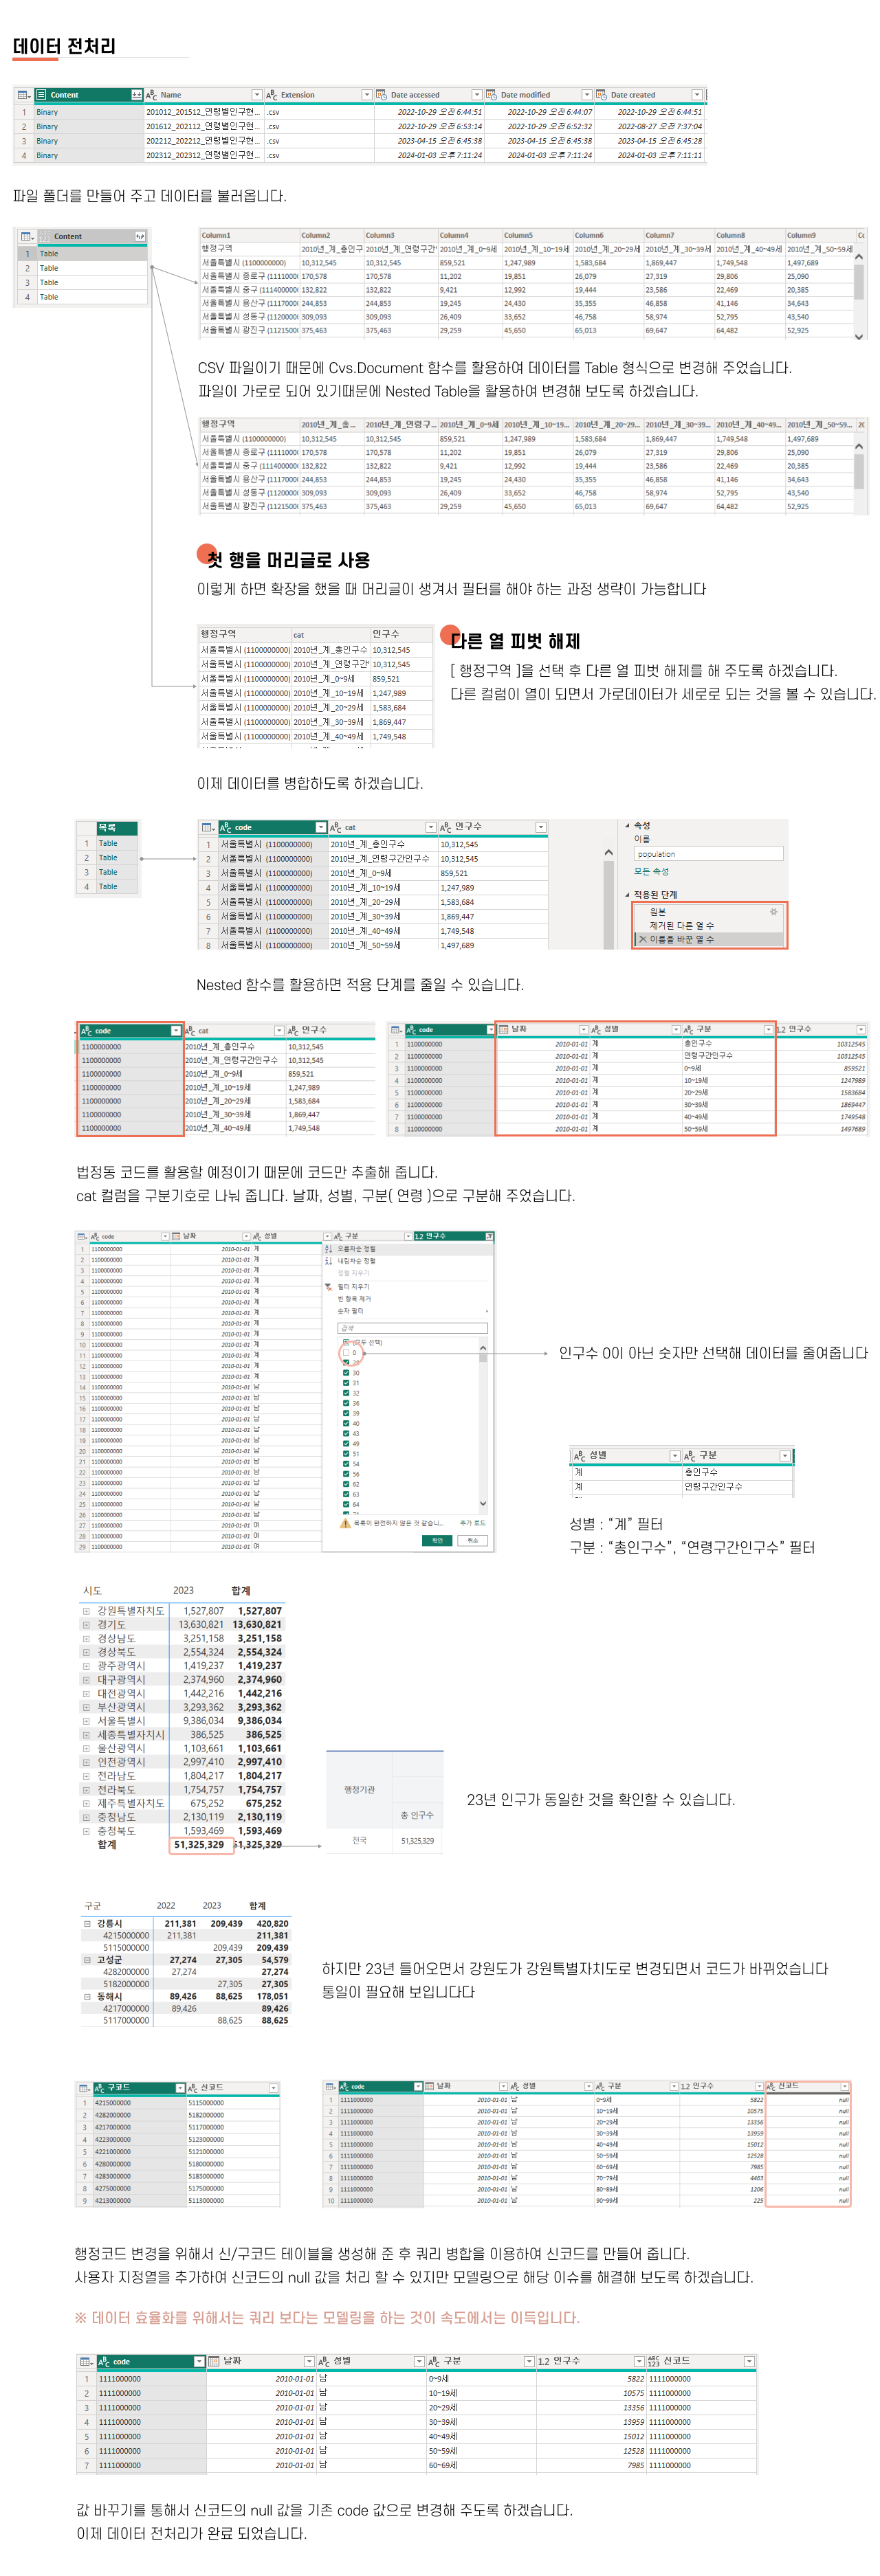Expand the 충청북도 matrix row
The image size is (880, 2576).
coord(86,1831)
